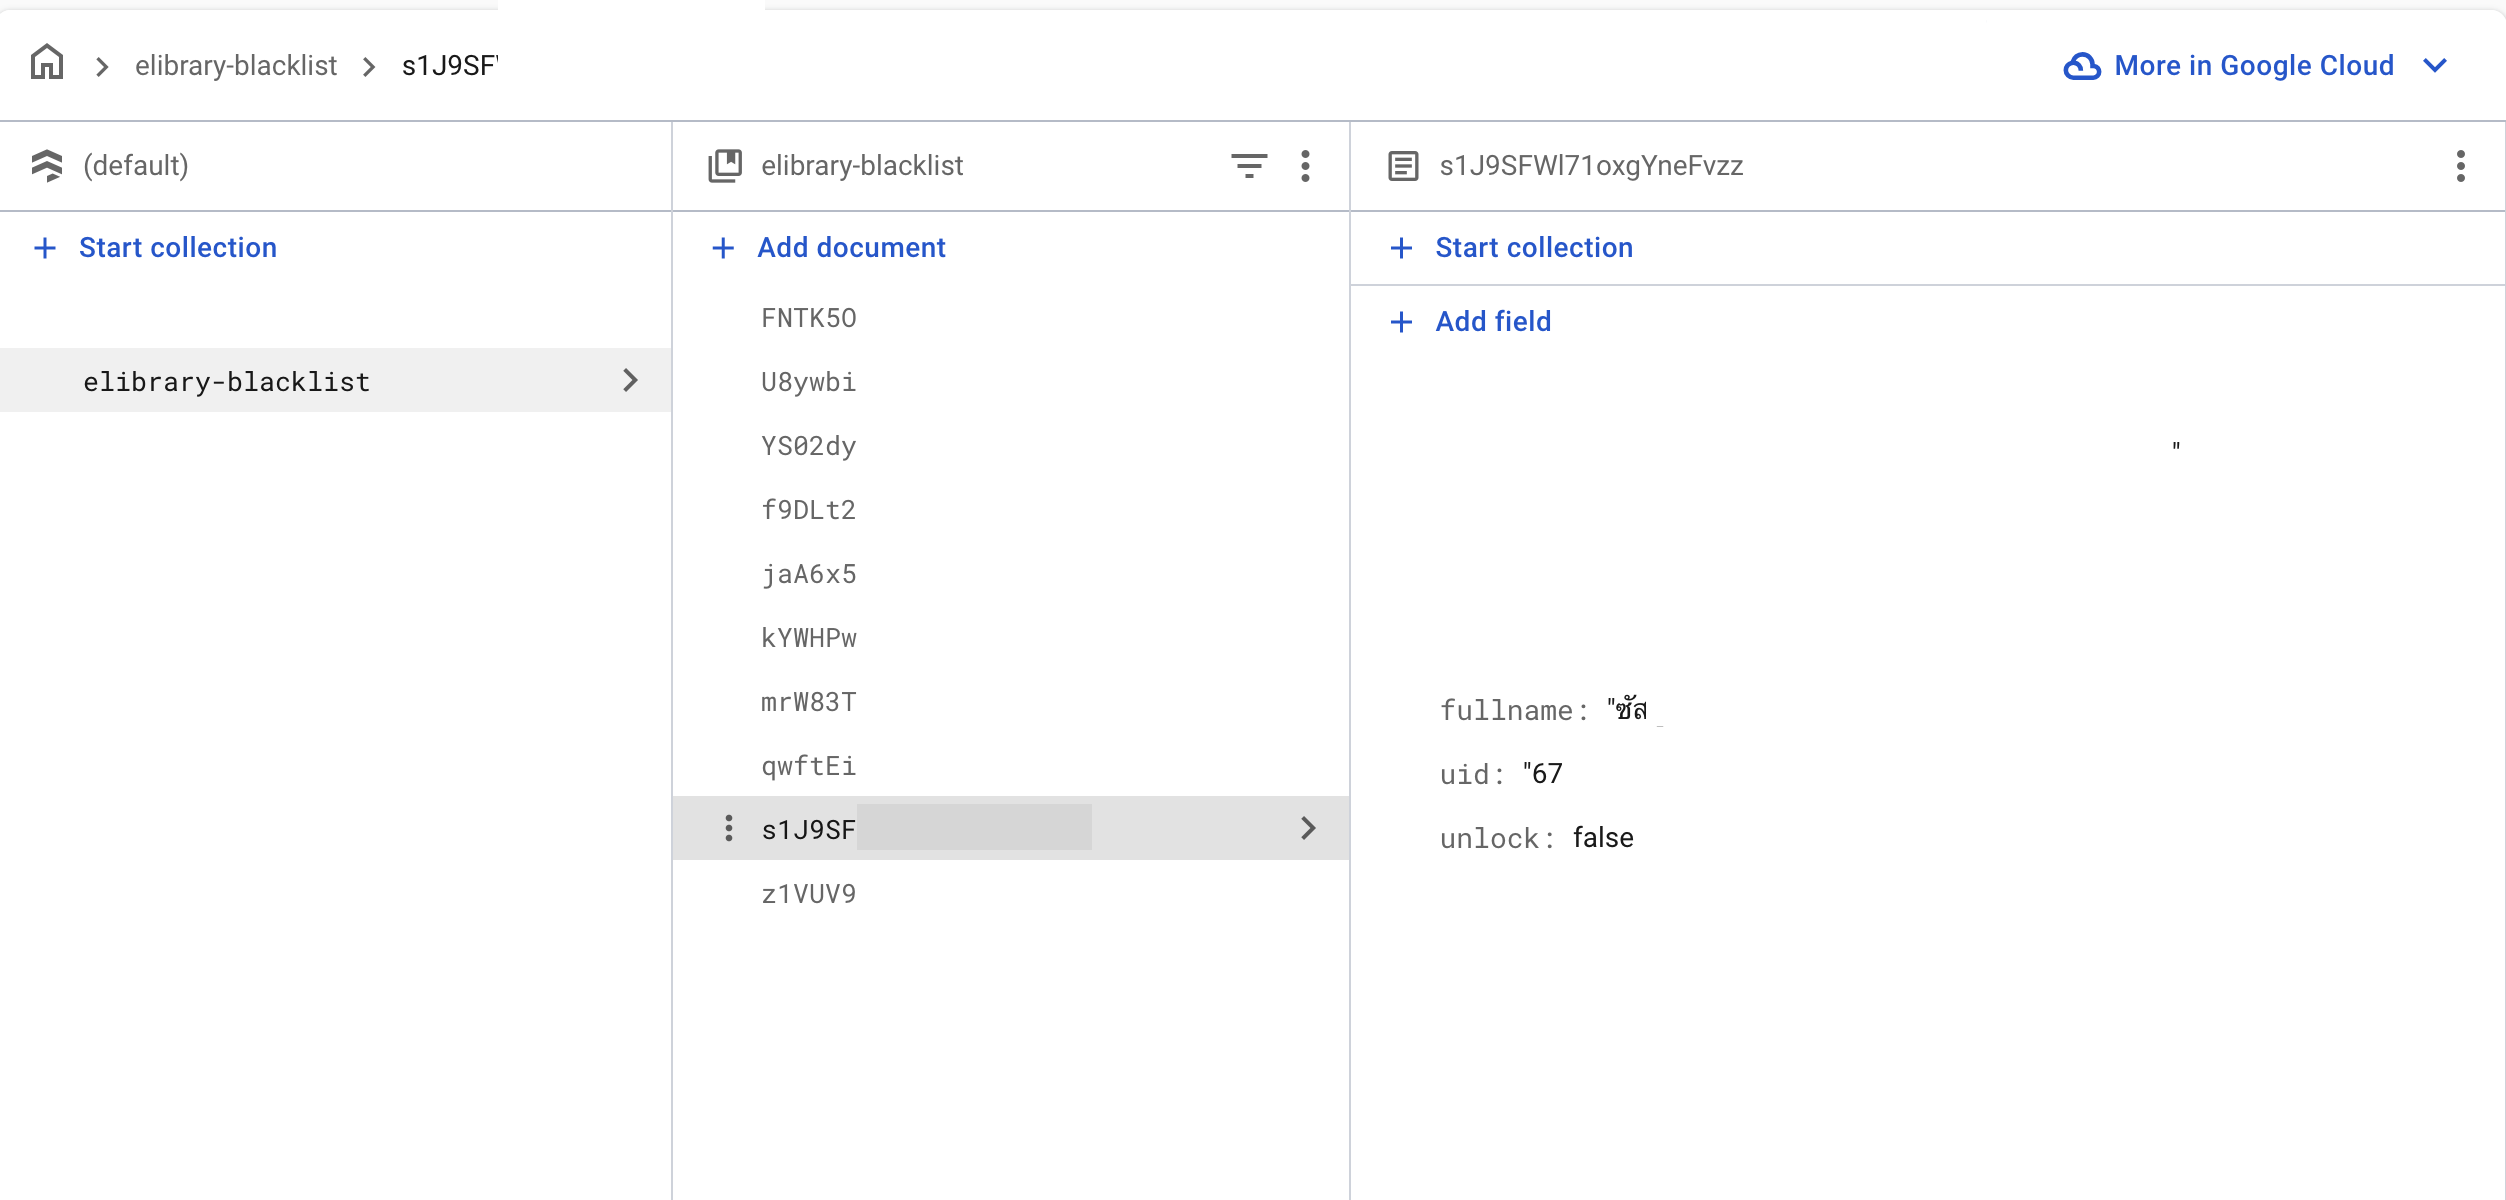Navigate home using the house icon
The width and height of the screenshot is (2506, 1200).
[x=47, y=63]
